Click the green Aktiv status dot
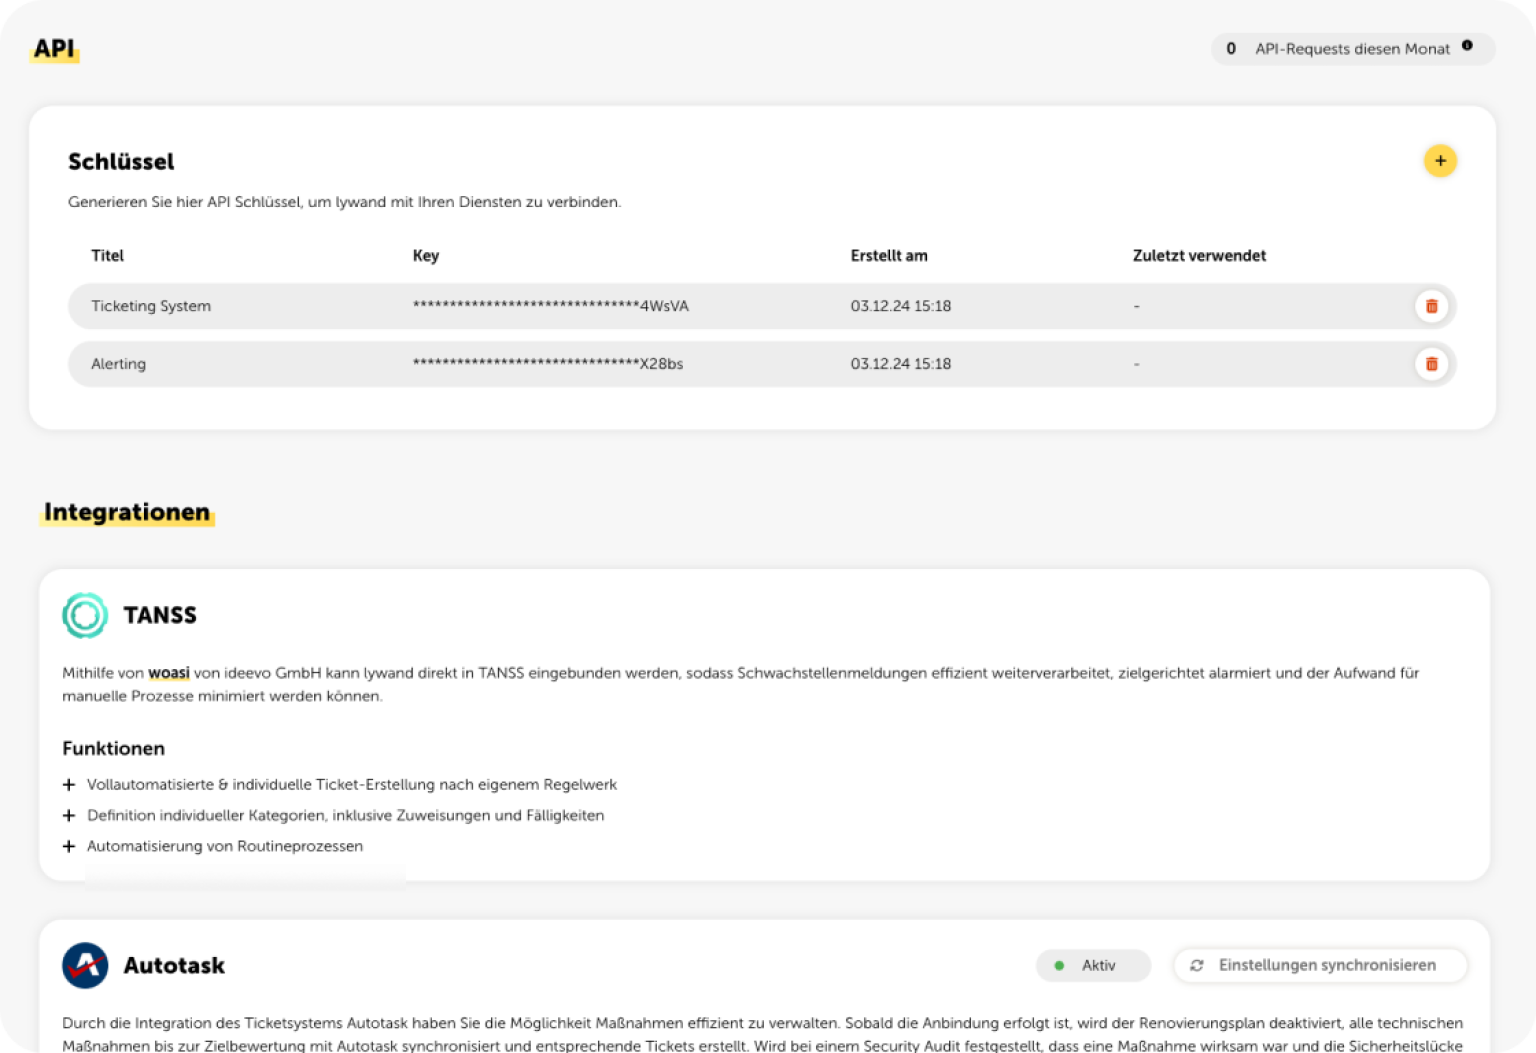 click(1059, 965)
